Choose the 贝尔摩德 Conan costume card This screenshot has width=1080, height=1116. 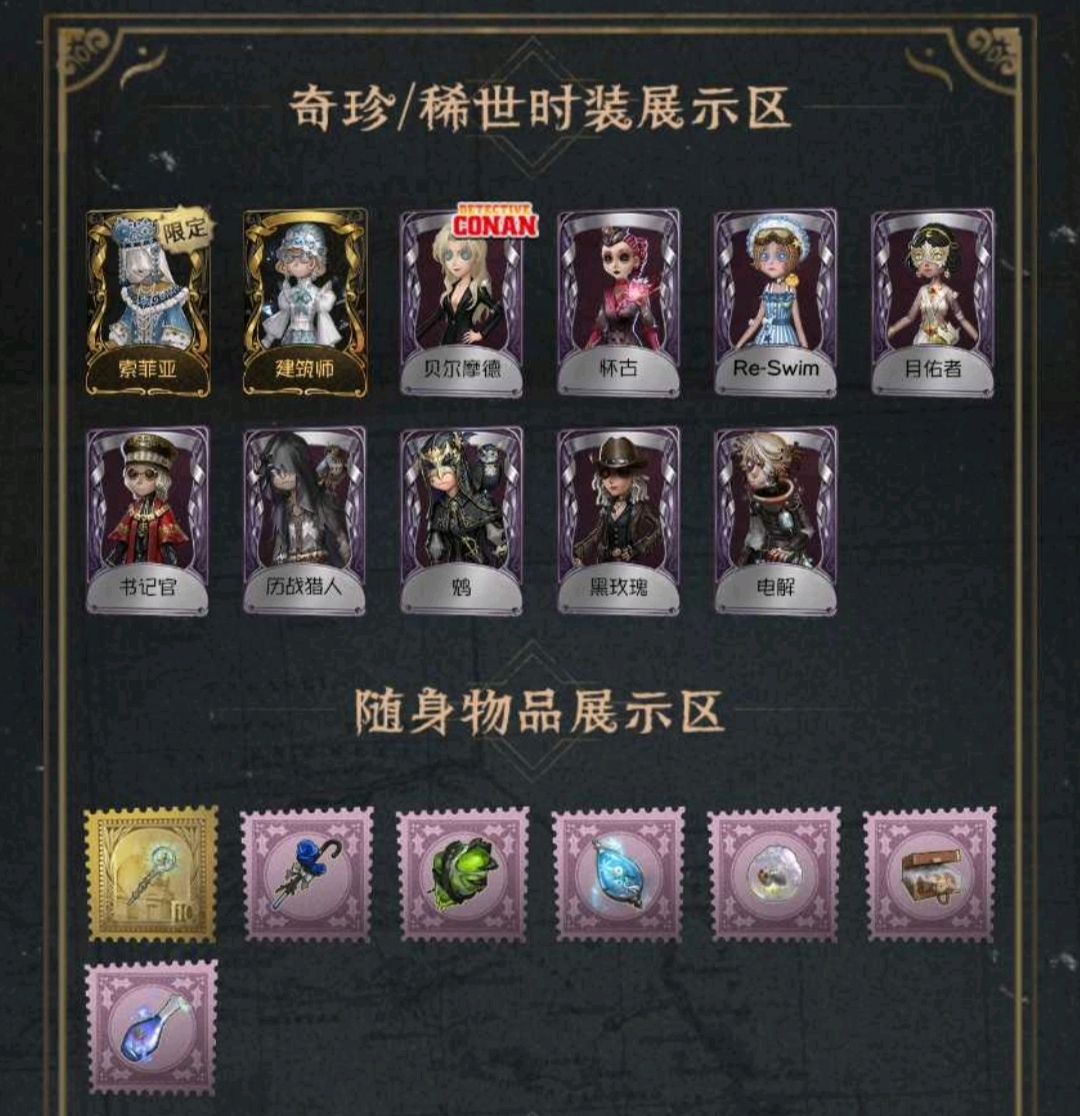pyautogui.click(x=462, y=302)
